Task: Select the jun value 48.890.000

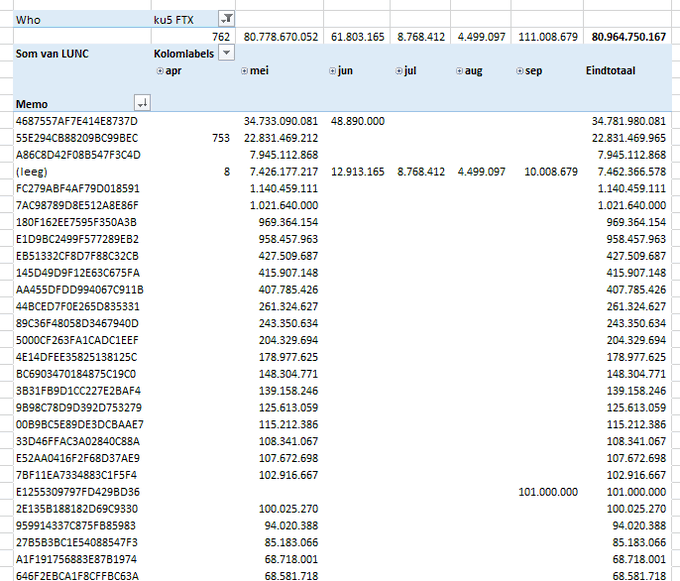Action: pyautogui.click(x=357, y=121)
